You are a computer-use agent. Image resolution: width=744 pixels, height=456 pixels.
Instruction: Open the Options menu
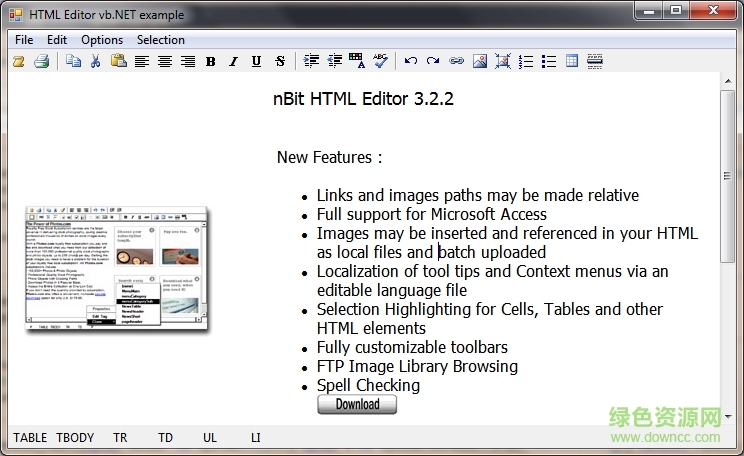102,40
